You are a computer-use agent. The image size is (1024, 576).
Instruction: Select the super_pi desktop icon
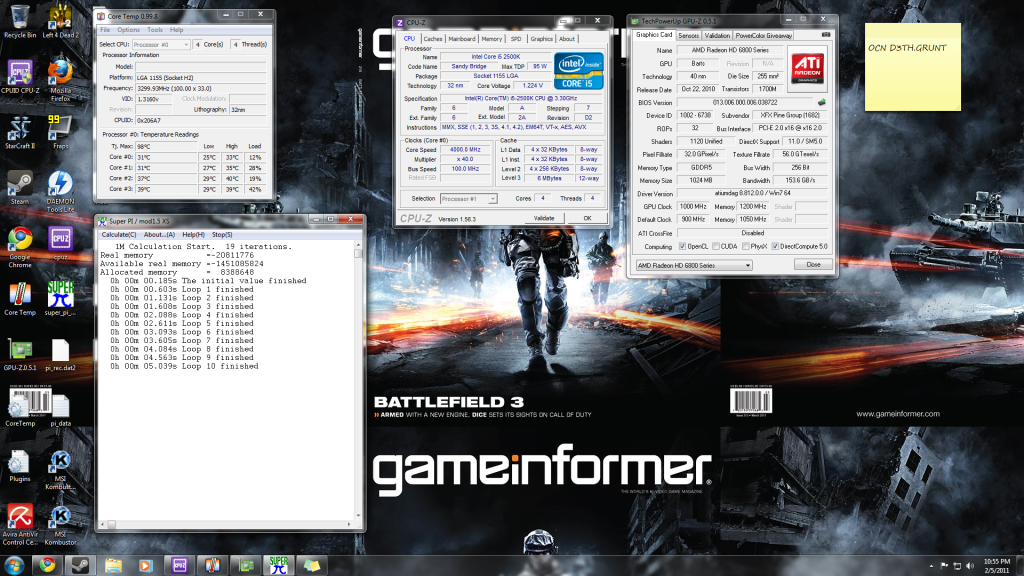pyautogui.click(x=60, y=299)
